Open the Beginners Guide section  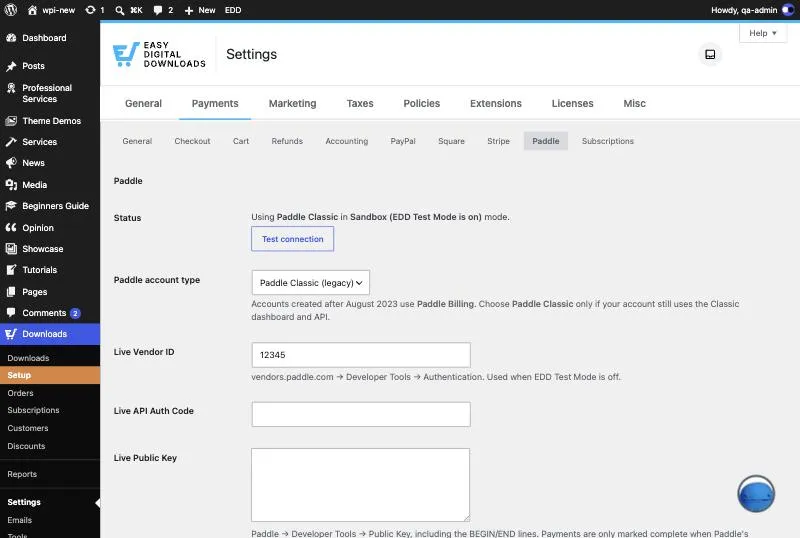pos(55,206)
